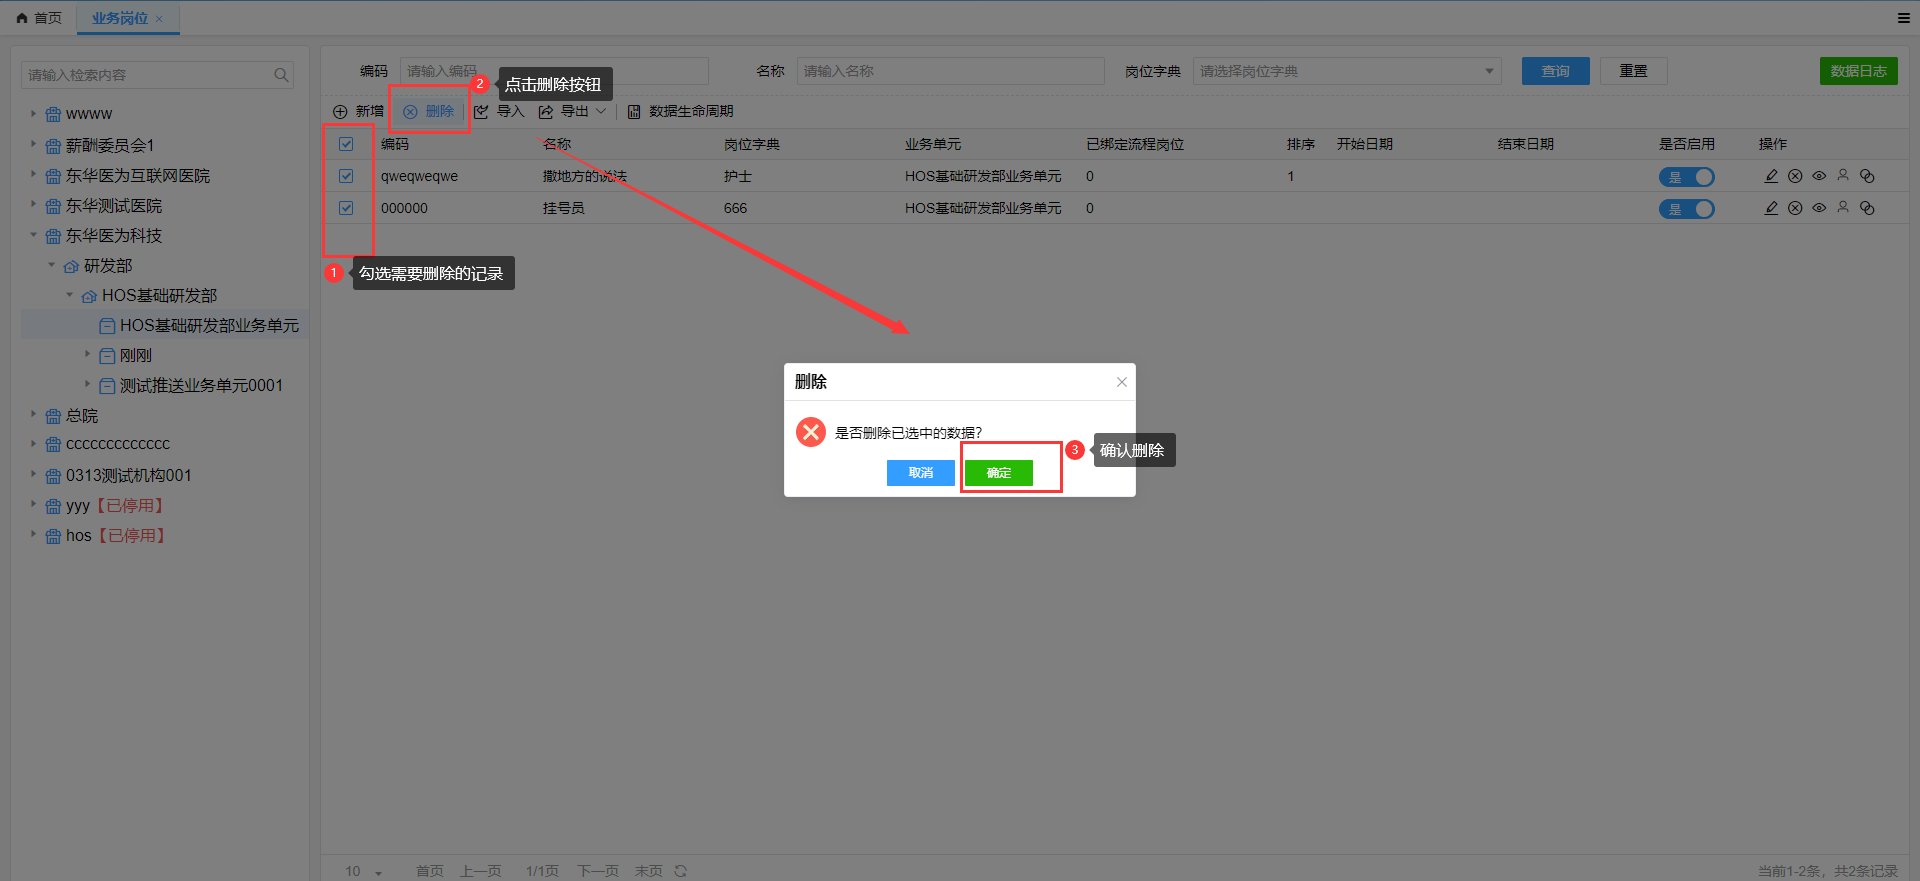Collapse the 东华医为科技 tree node
1920x881 pixels.
point(33,235)
